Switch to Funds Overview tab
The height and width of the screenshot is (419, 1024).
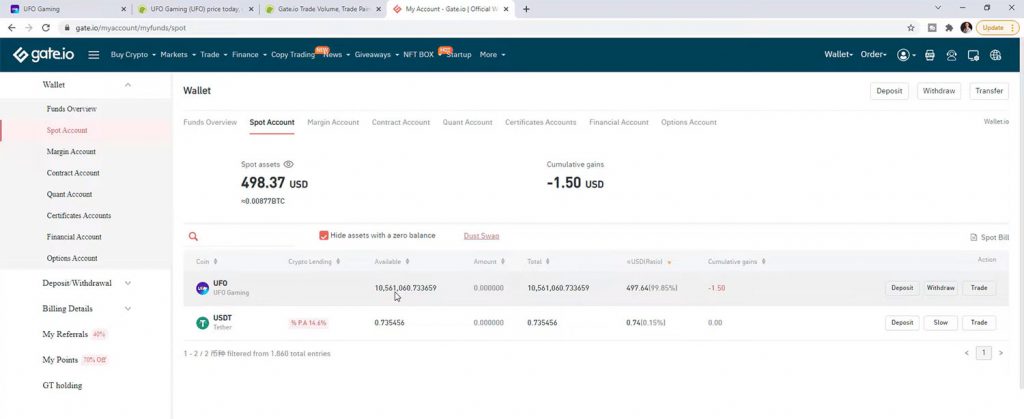[x=210, y=122]
